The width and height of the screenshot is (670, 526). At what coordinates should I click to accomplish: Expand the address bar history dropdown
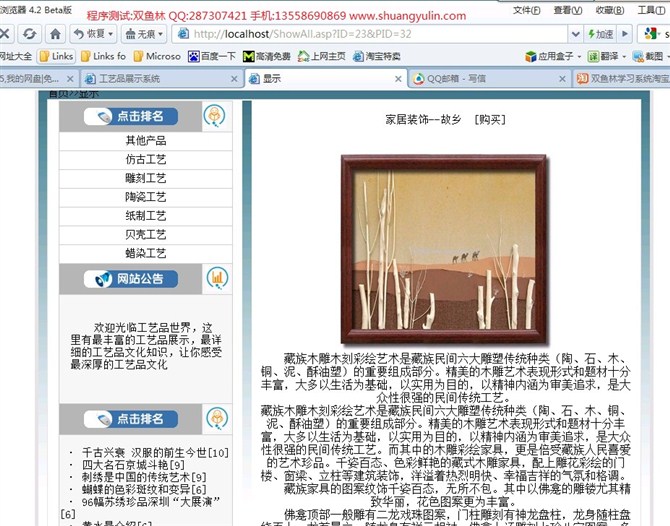tap(576, 34)
